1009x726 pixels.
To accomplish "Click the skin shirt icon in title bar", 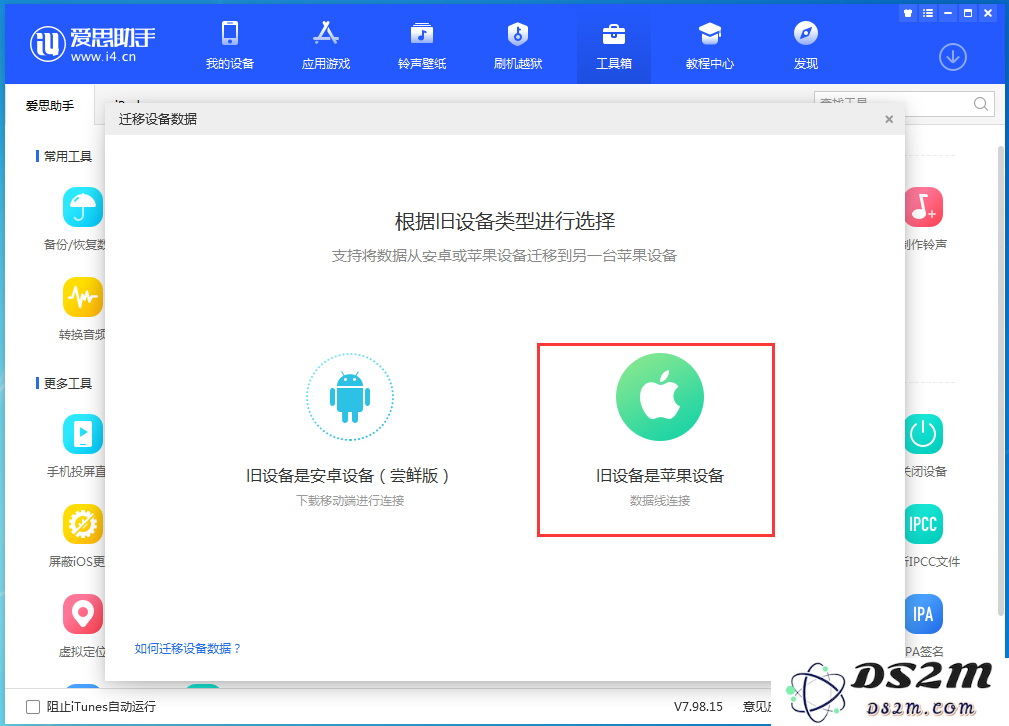I will pyautogui.click(x=908, y=13).
